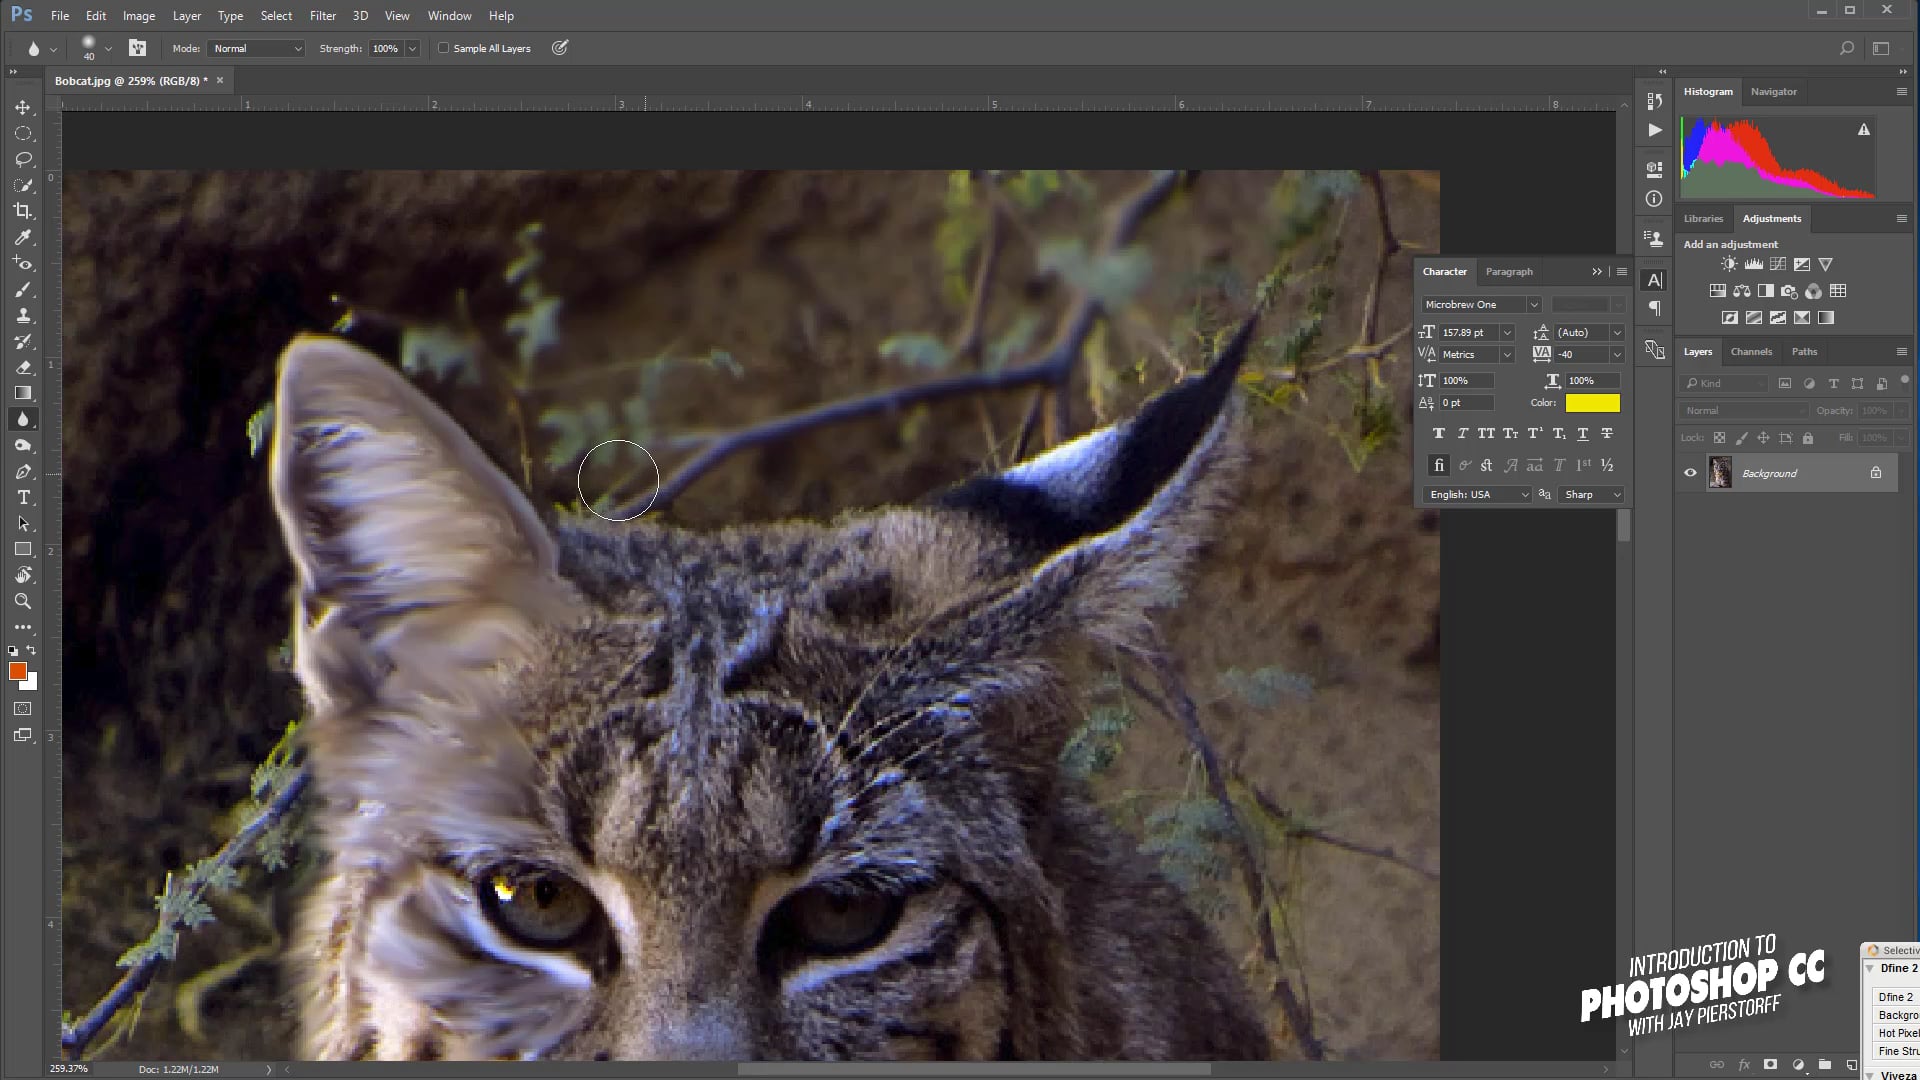
Task: Switch to the Channels tab
Action: click(1751, 351)
